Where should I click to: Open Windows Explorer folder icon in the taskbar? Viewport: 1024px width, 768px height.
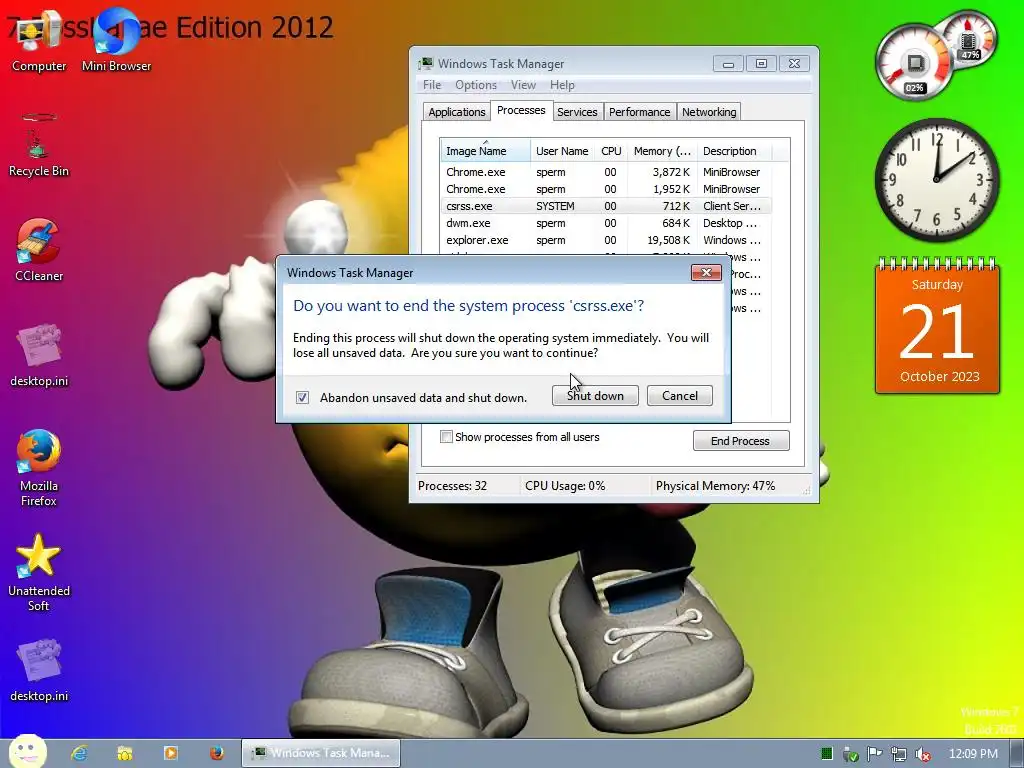pyautogui.click(x=125, y=753)
